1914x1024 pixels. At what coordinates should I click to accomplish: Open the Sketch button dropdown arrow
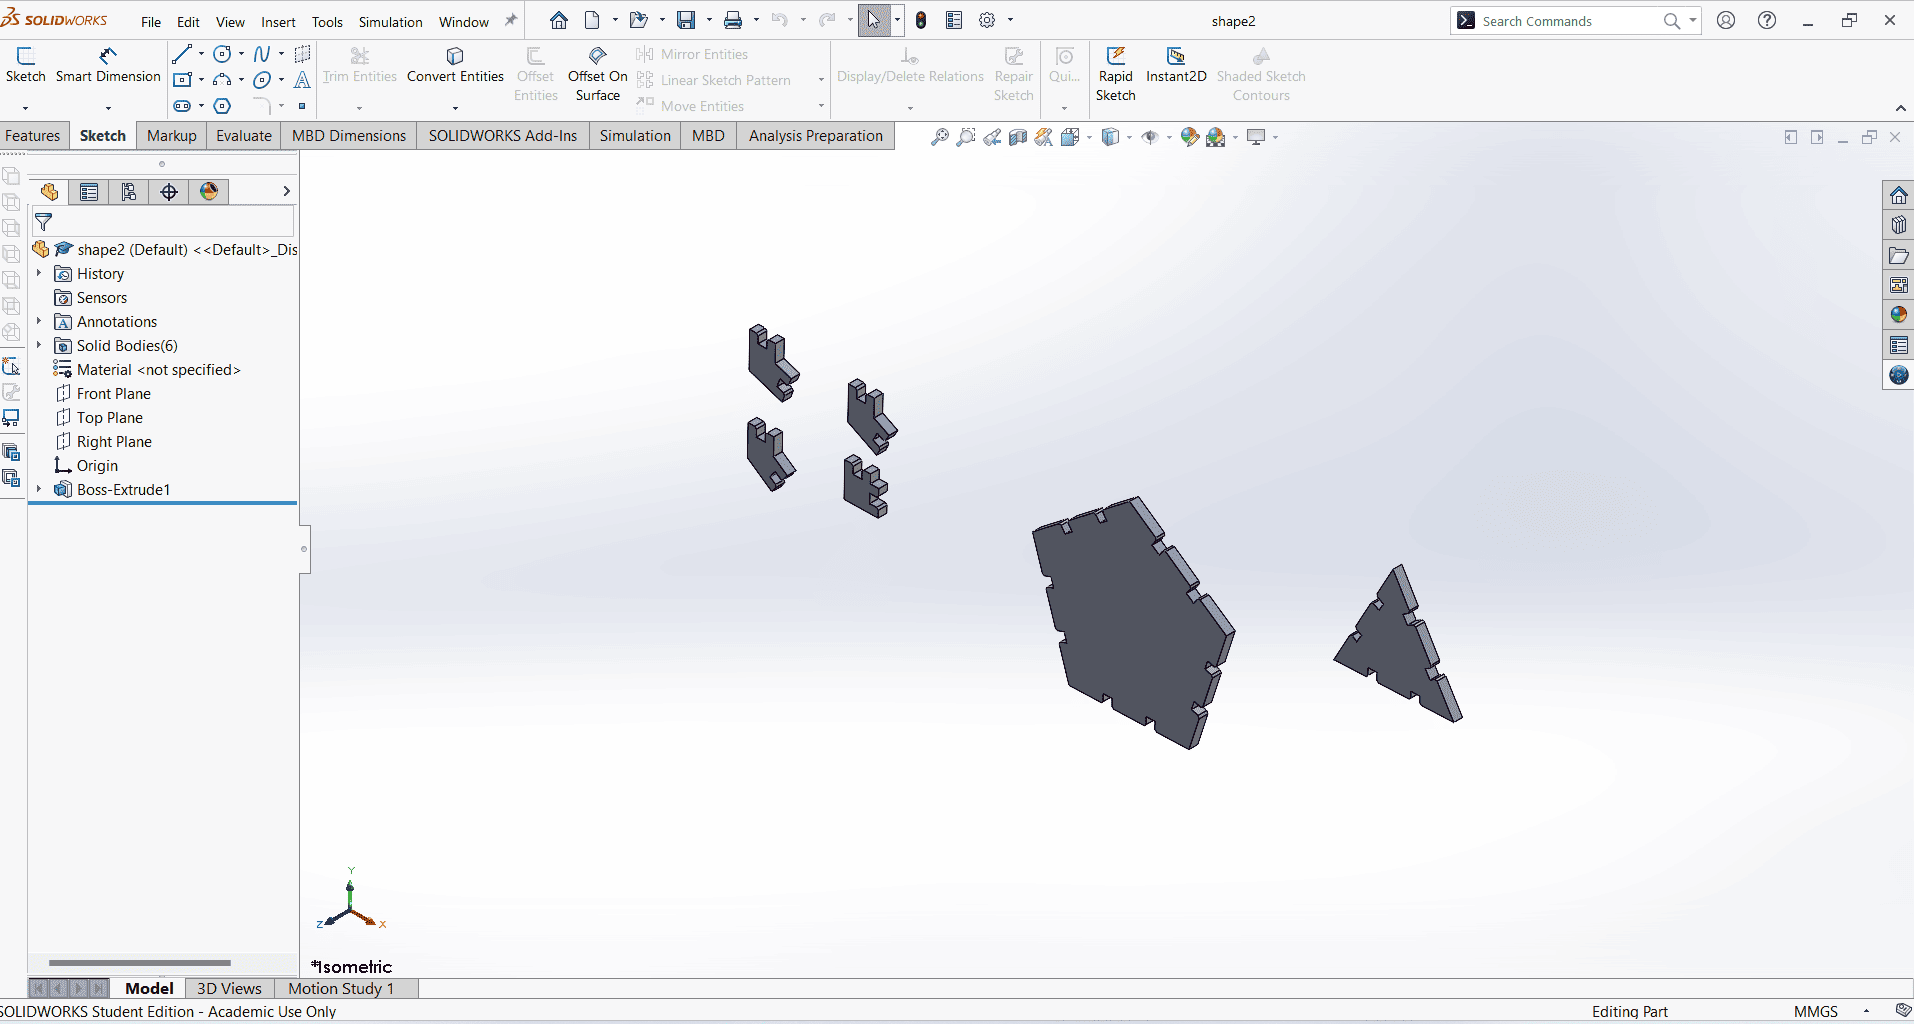click(25, 107)
